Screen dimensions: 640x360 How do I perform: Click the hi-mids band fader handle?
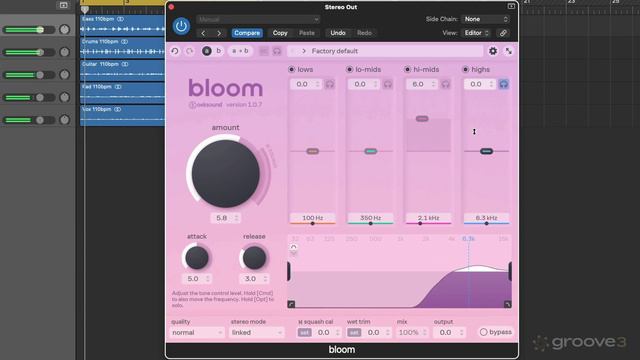422,119
